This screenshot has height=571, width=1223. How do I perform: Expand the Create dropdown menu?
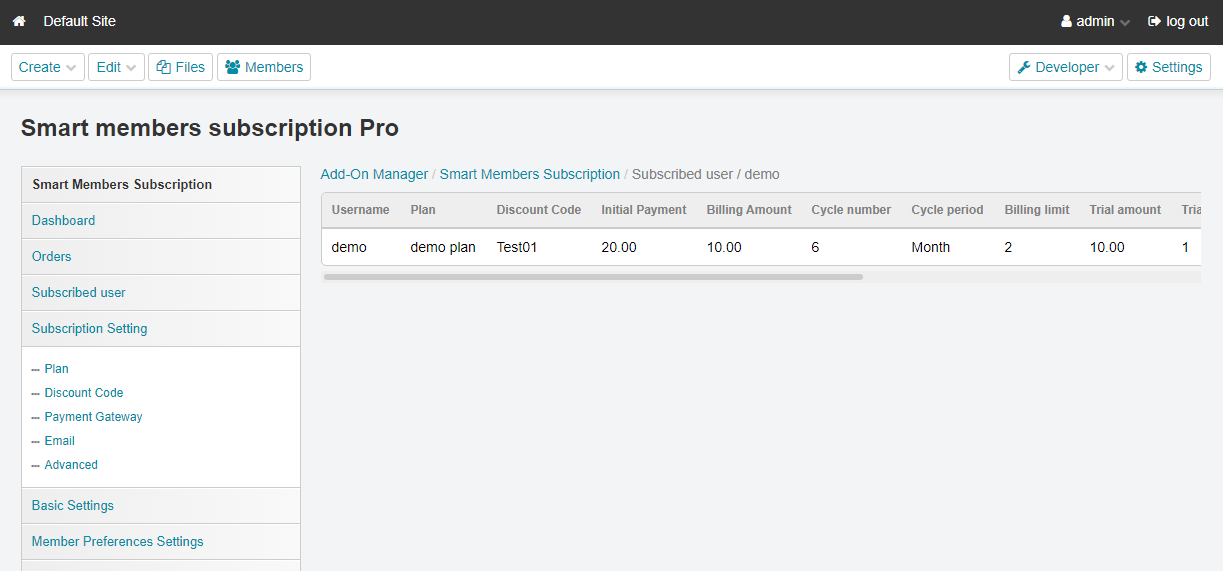(x=47, y=67)
